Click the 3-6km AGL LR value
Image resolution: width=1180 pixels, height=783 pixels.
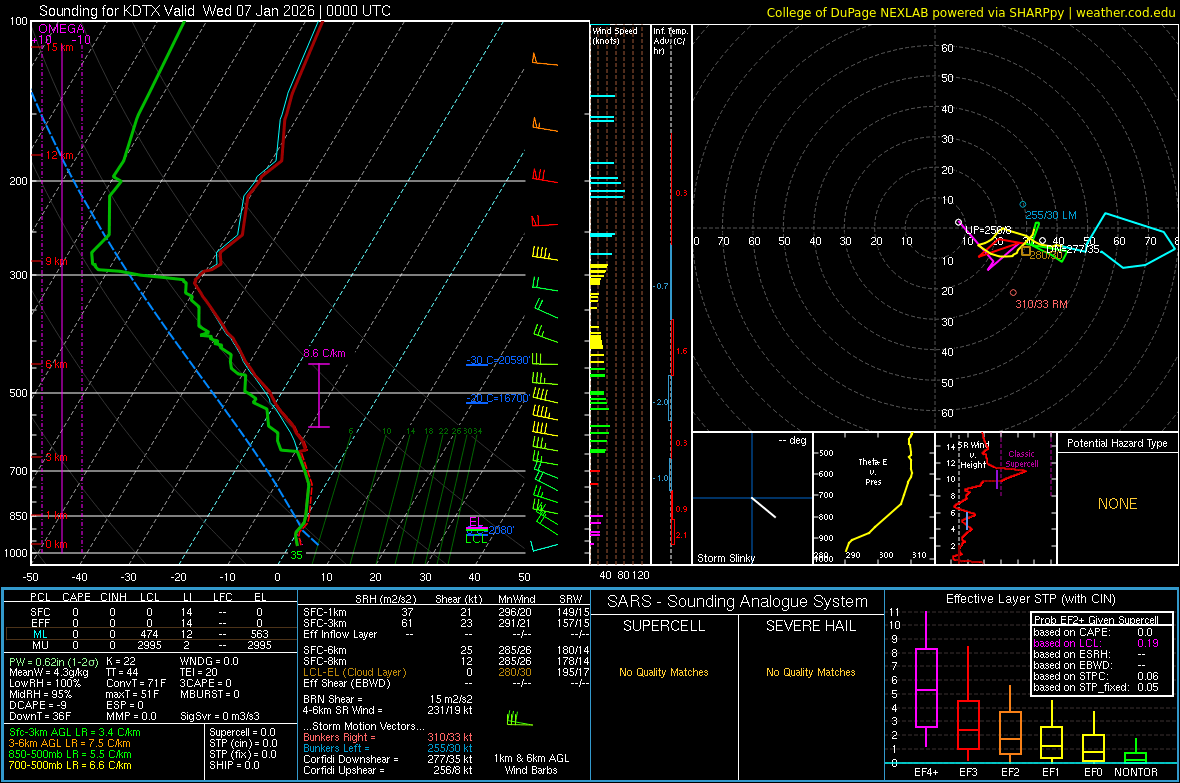75,743
